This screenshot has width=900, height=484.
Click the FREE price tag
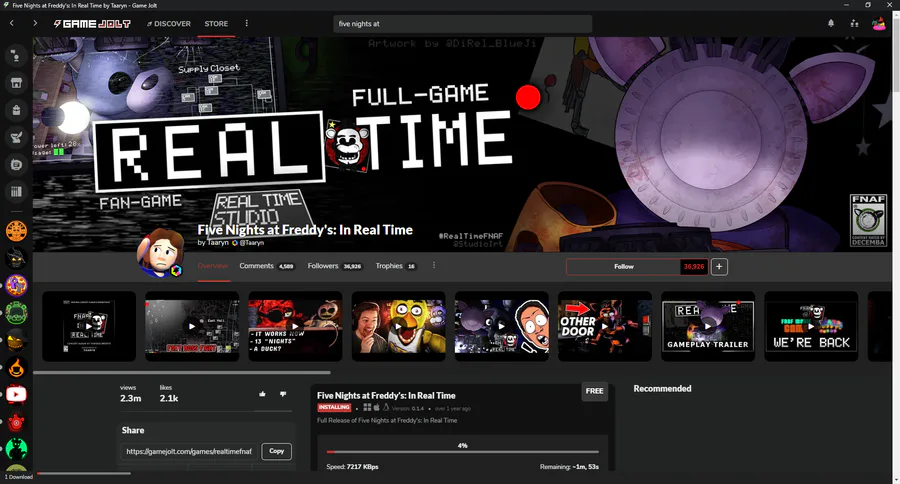point(594,391)
